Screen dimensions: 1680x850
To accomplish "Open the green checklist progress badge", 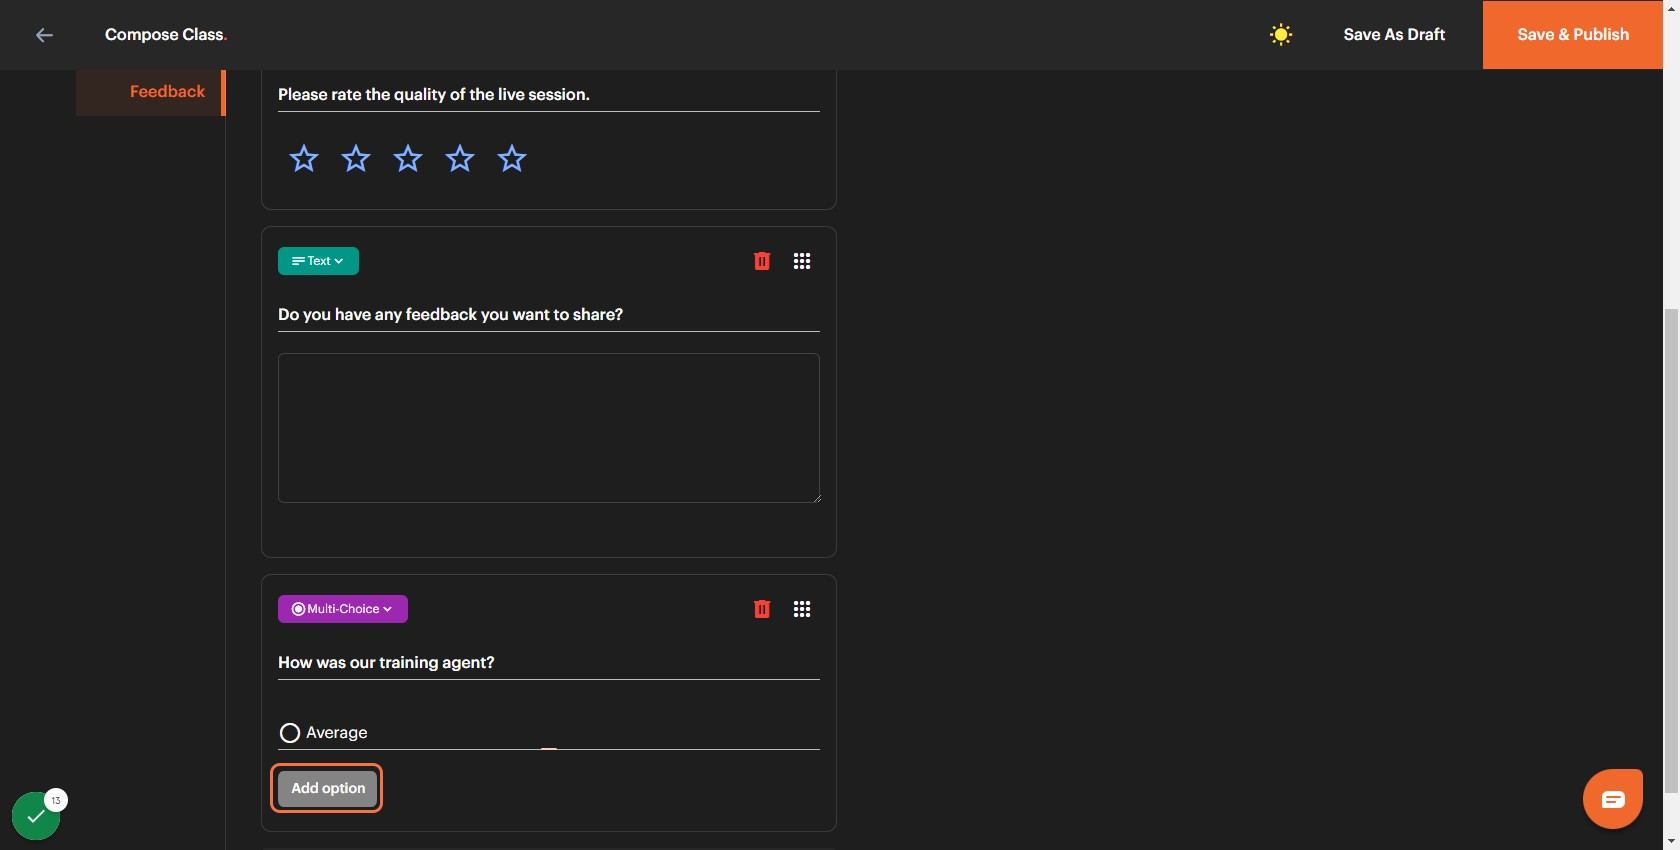I will [36, 816].
